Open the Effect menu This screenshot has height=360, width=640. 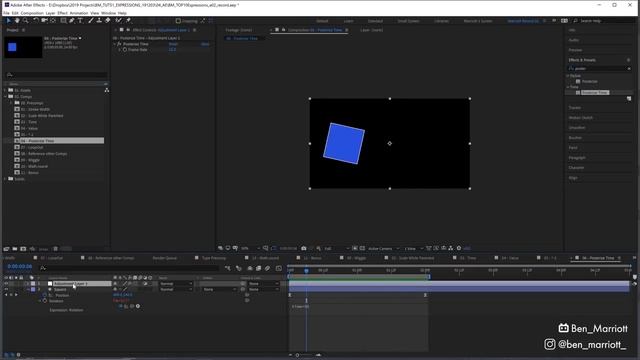click(62, 13)
